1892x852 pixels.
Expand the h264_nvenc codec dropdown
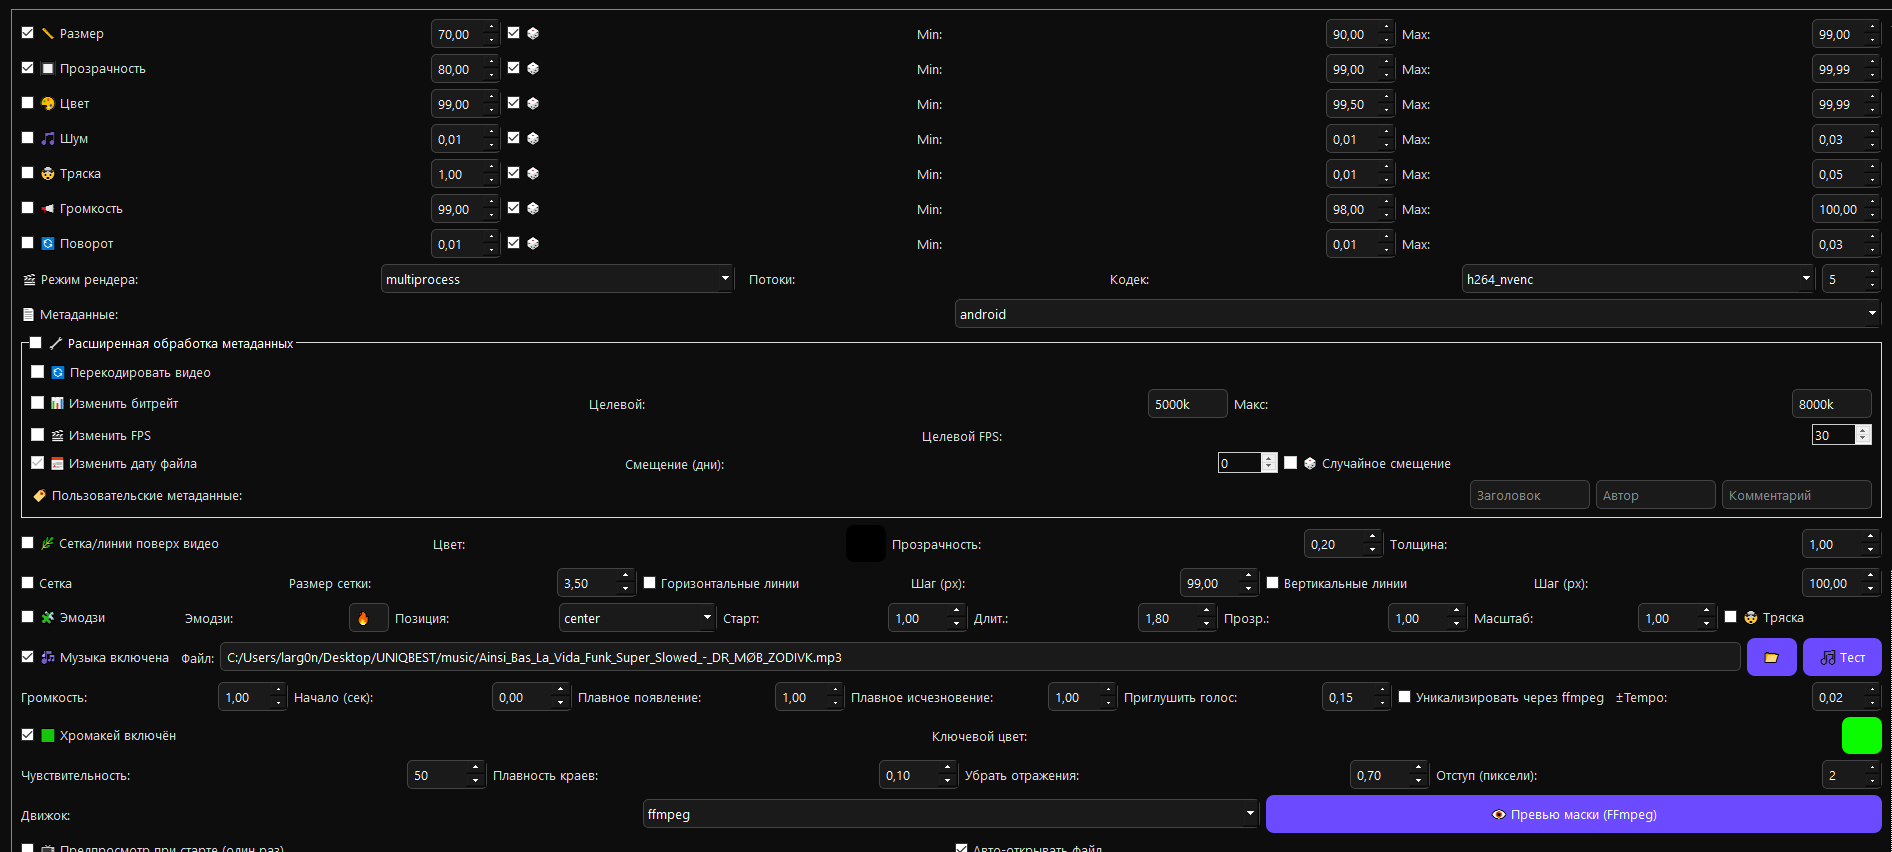[x=1638, y=279]
